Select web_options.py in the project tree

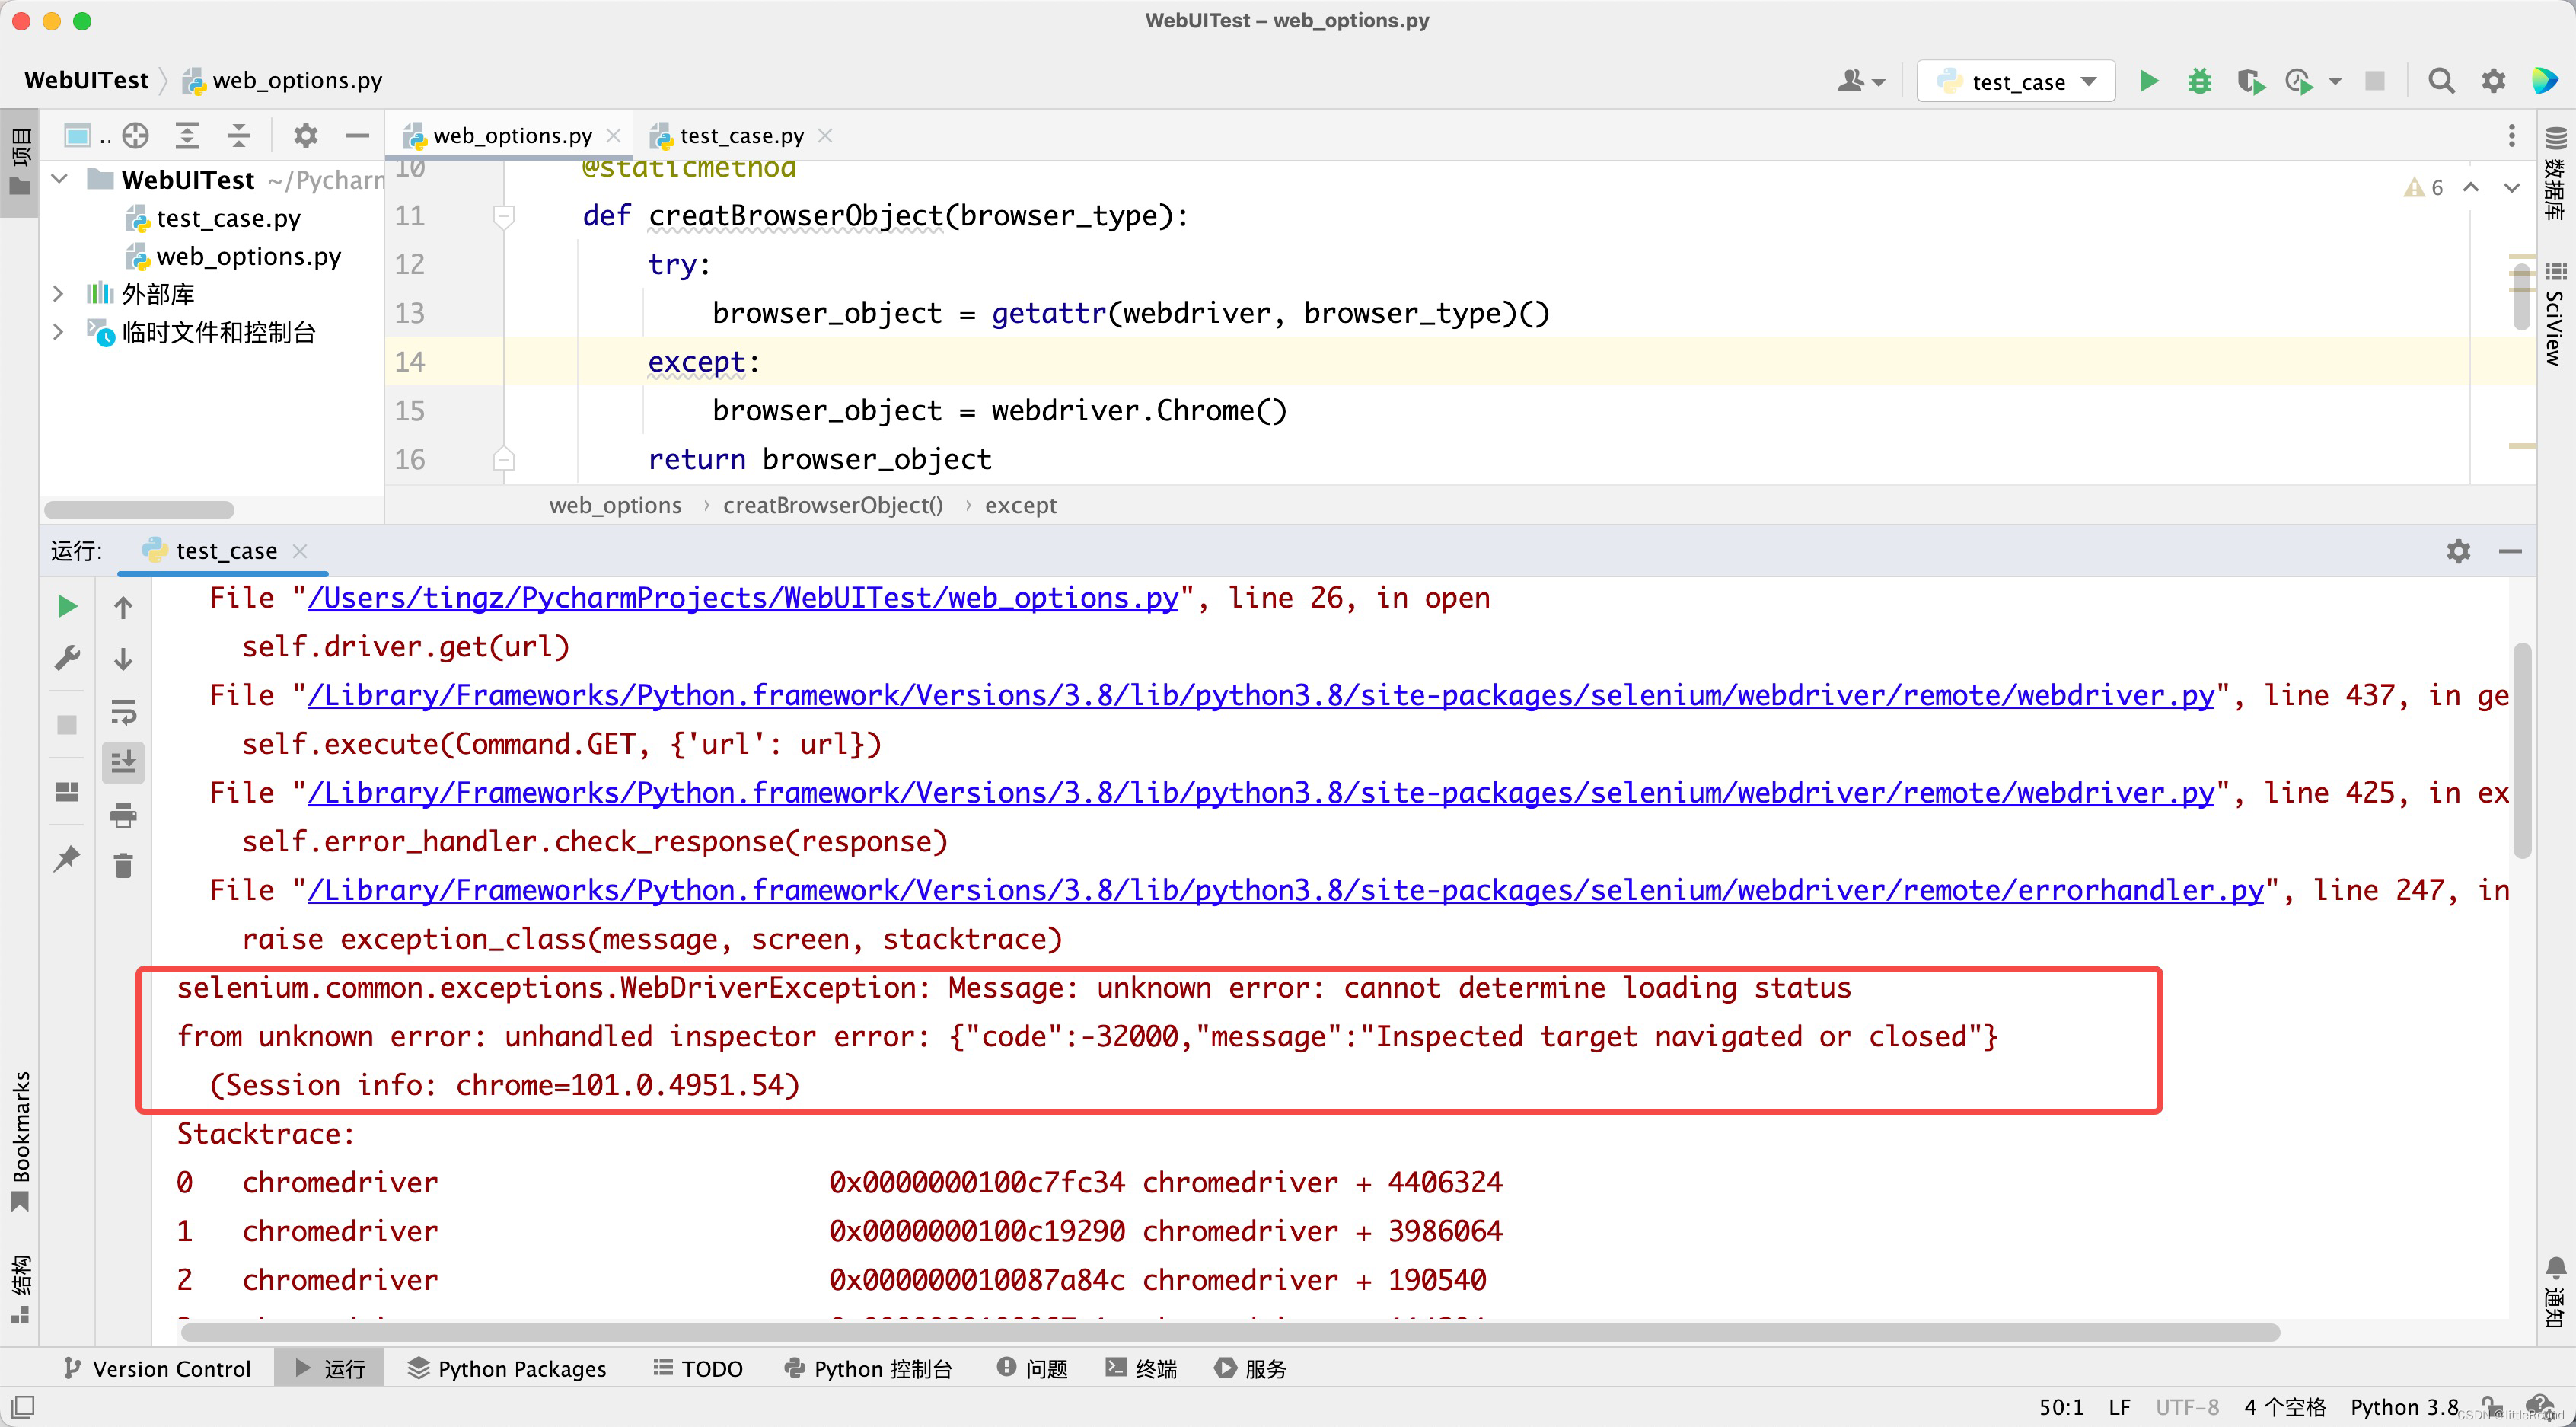248,256
